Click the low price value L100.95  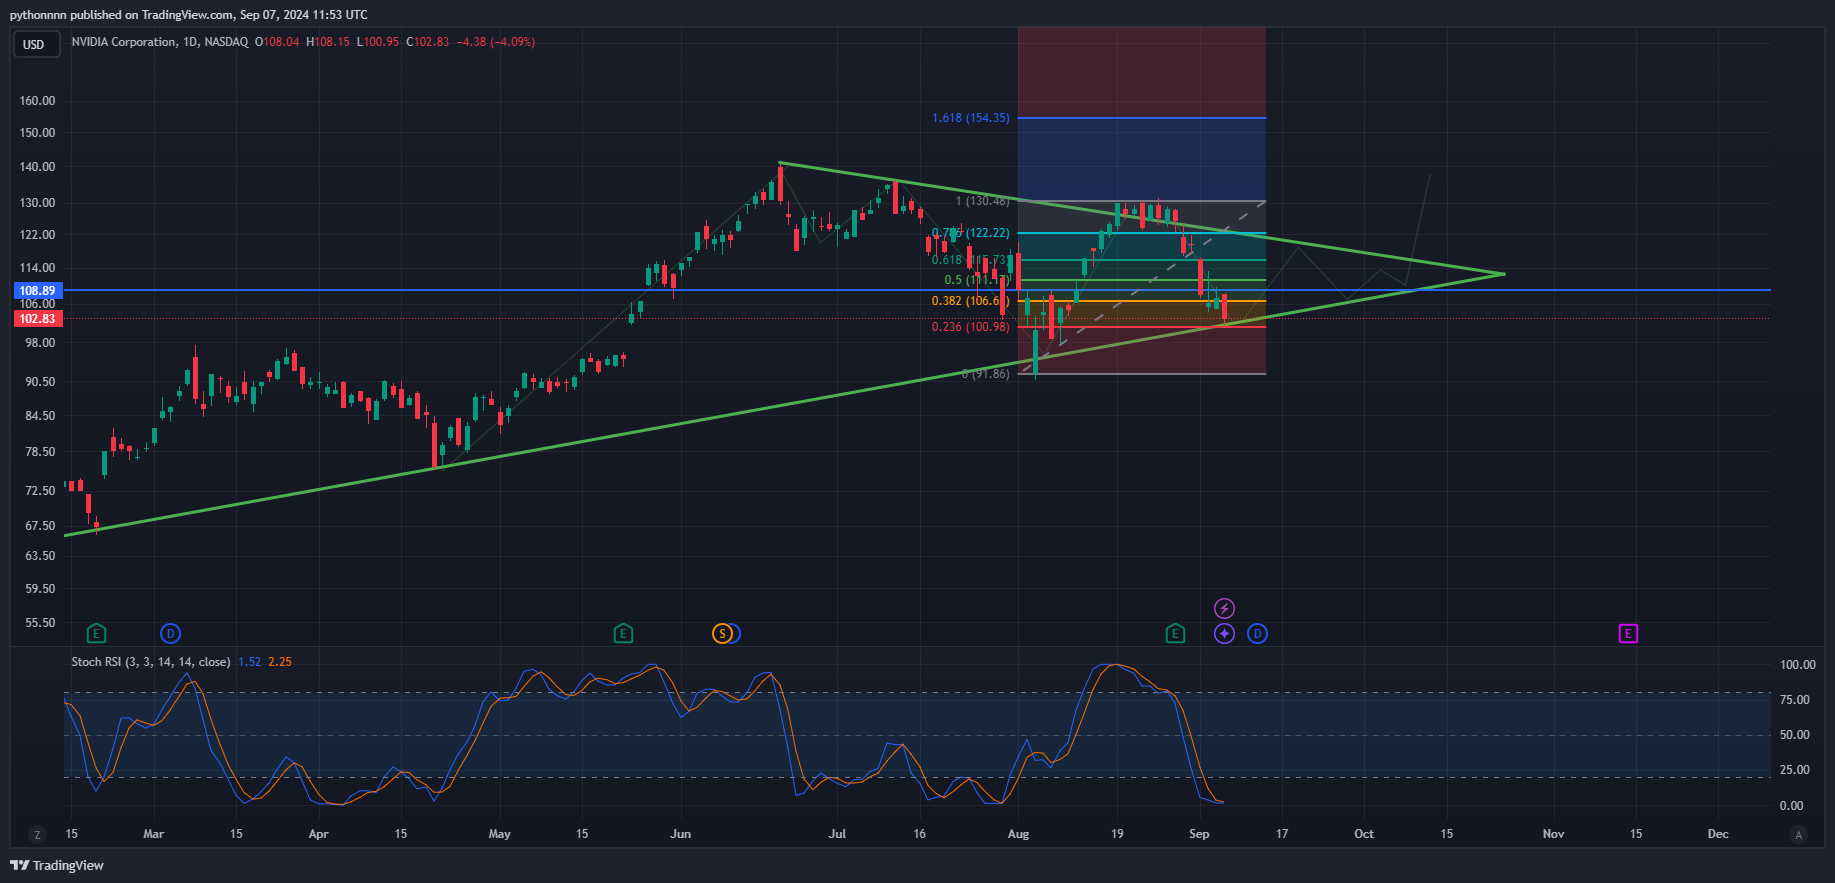click(x=378, y=42)
